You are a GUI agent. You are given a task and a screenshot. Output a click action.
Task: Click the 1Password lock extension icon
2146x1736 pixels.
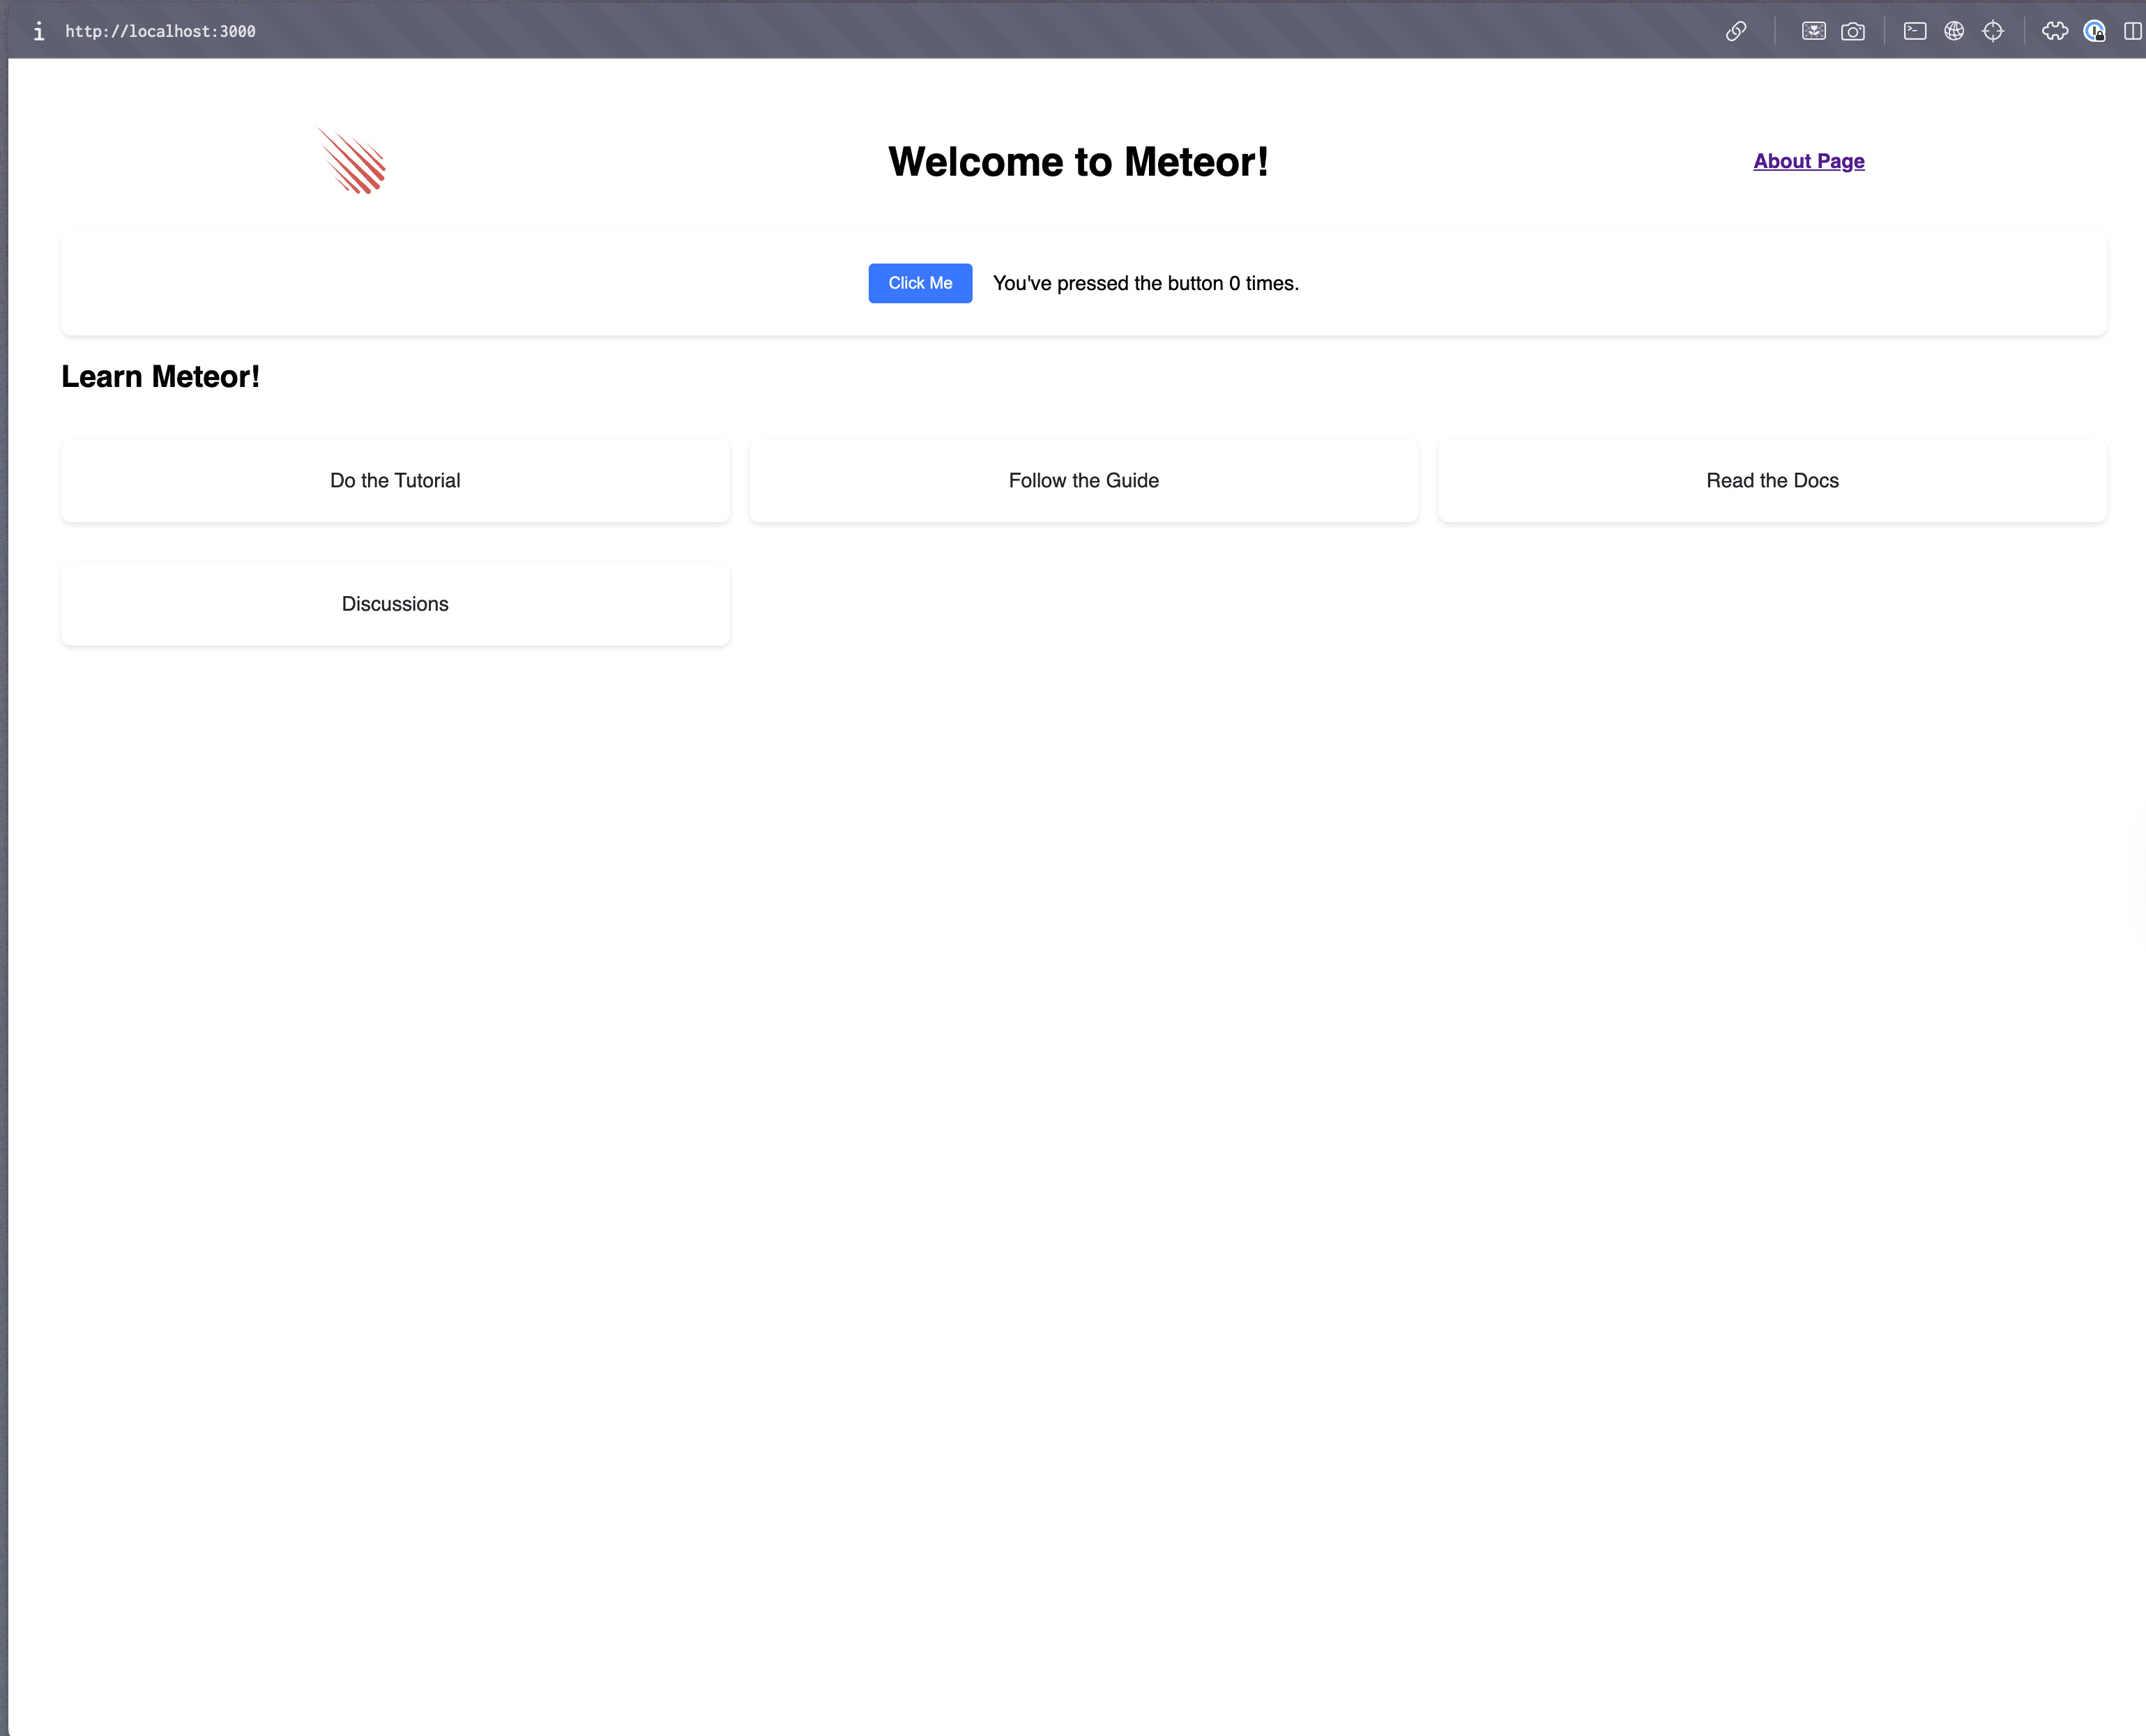(2094, 31)
